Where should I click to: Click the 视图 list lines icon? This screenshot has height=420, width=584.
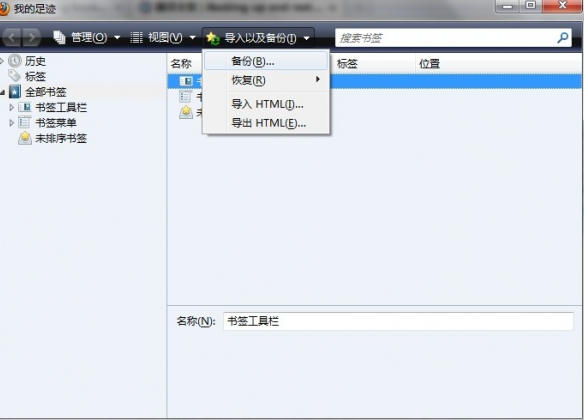[136, 37]
